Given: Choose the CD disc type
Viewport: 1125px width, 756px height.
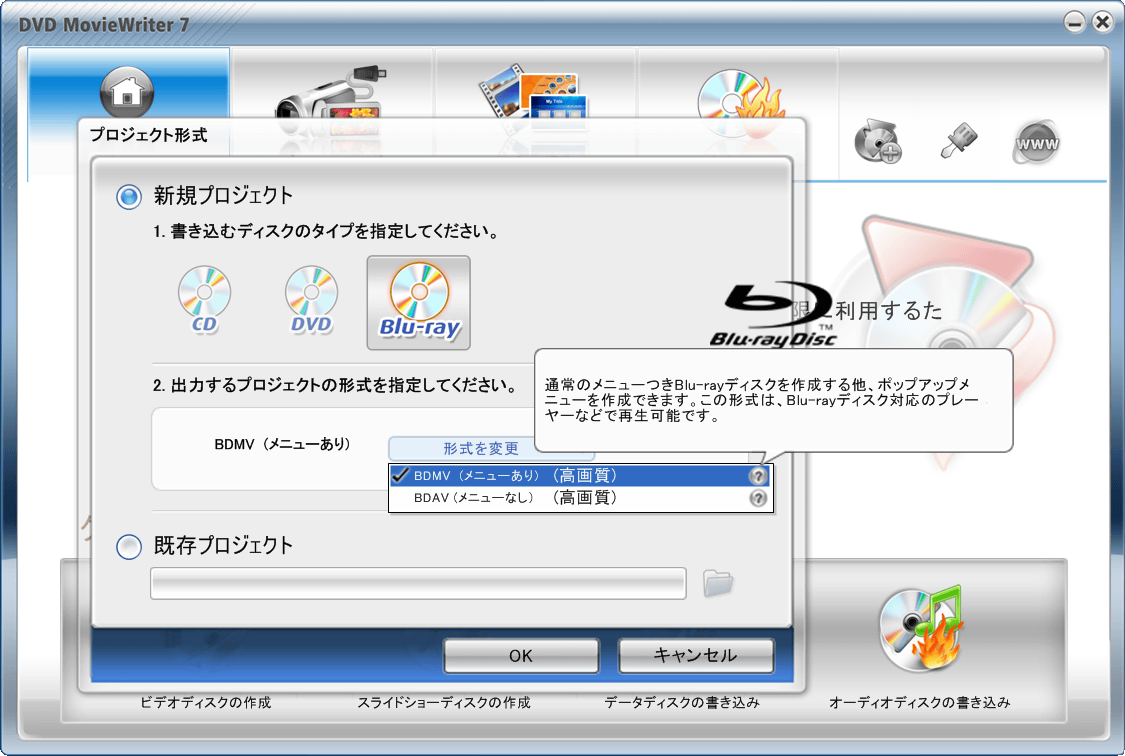Looking at the screenshot, I should (204, 300).
